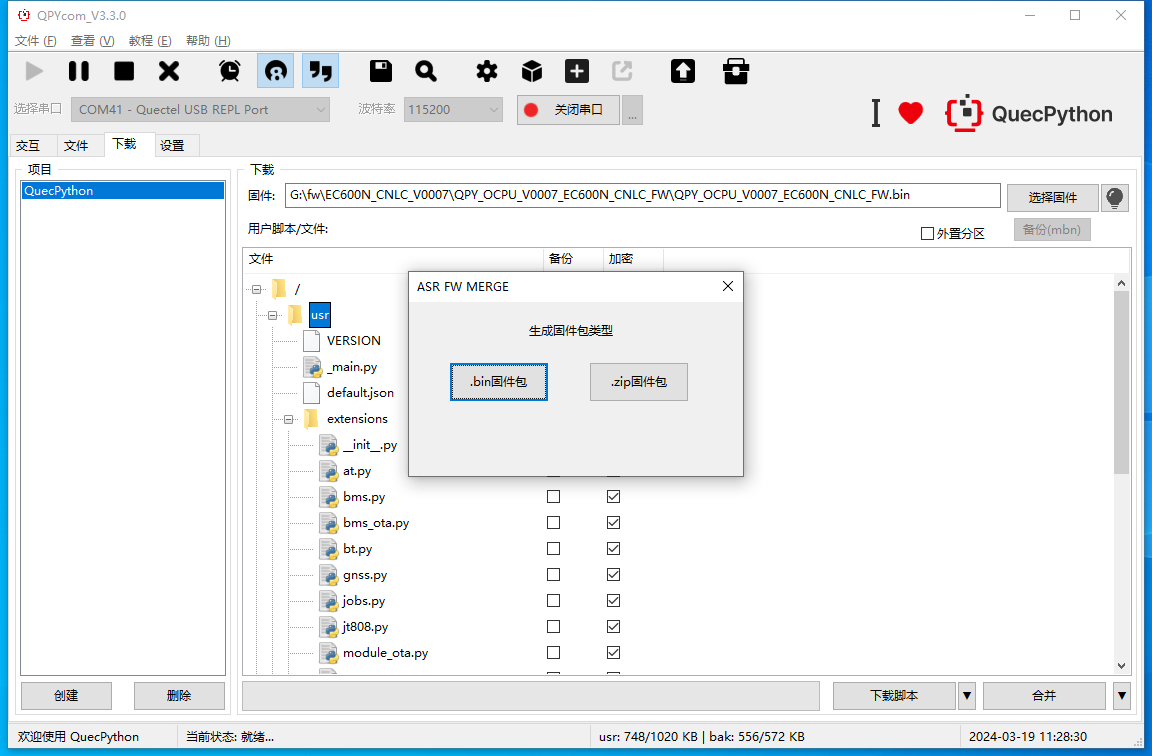Click the alarm clock icon
Viewport: 1152px width, 756px height.
[230, 71]
